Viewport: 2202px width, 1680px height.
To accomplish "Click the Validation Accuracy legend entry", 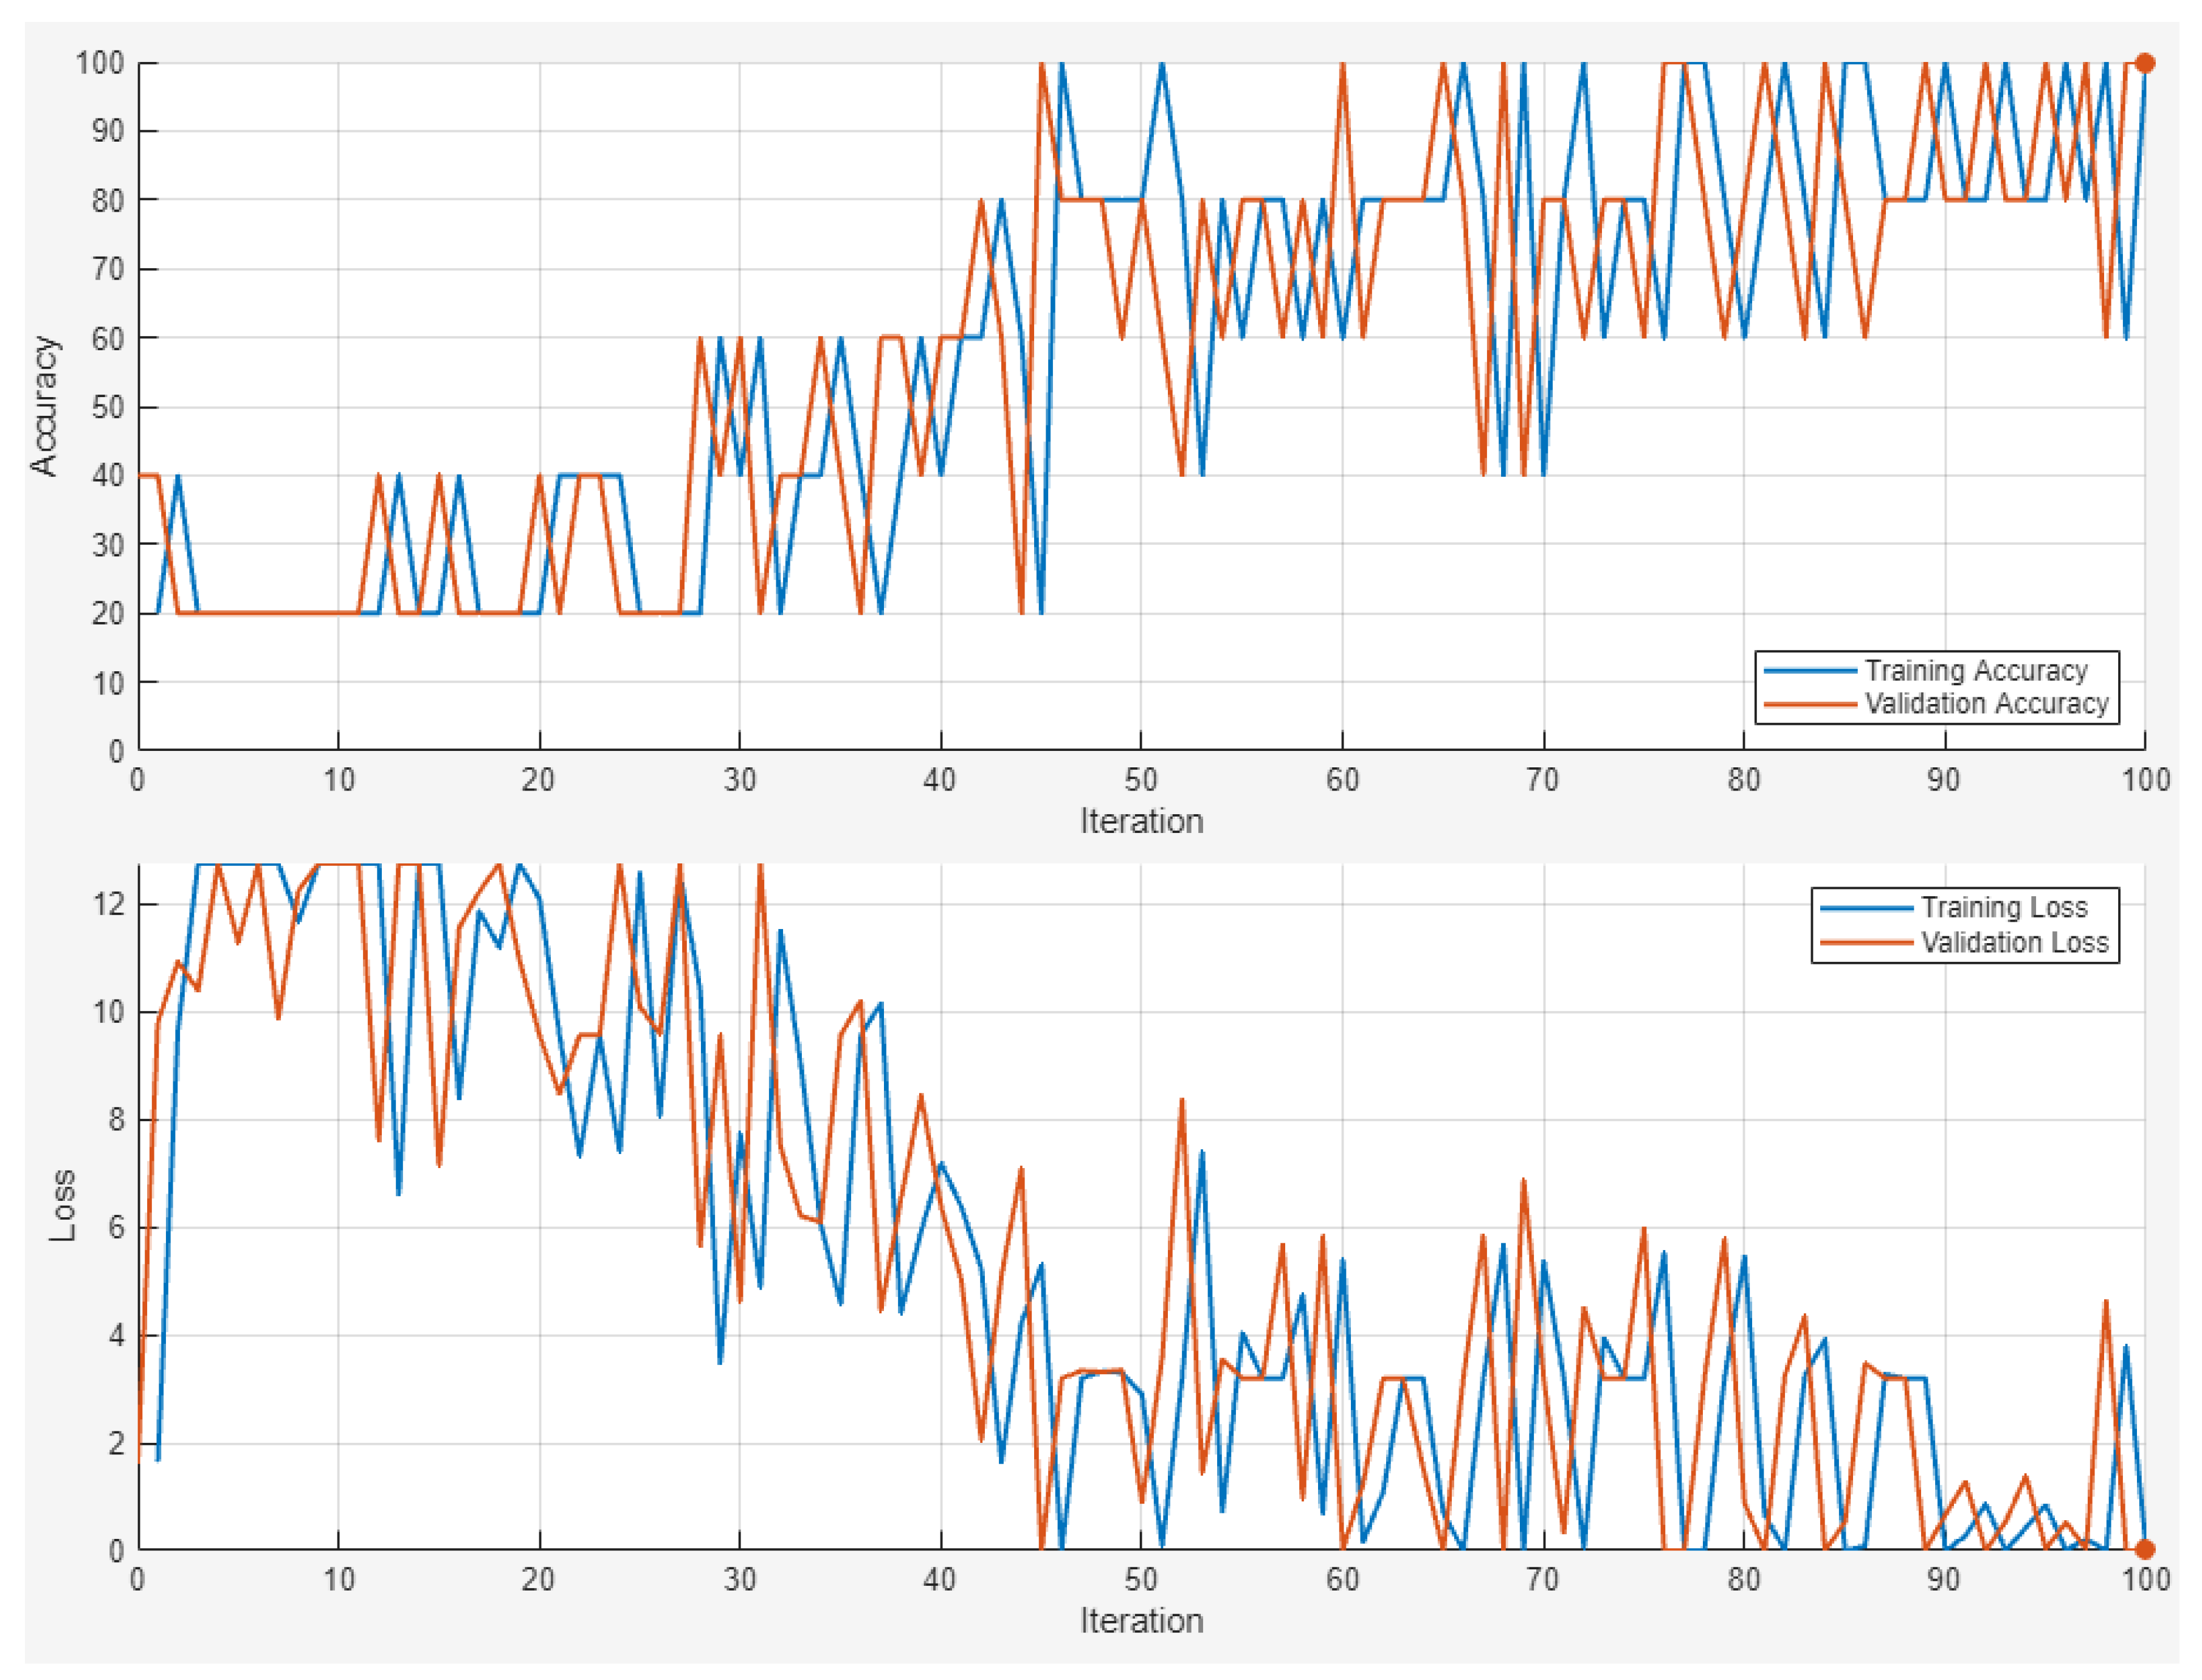I will [1986, 704].
